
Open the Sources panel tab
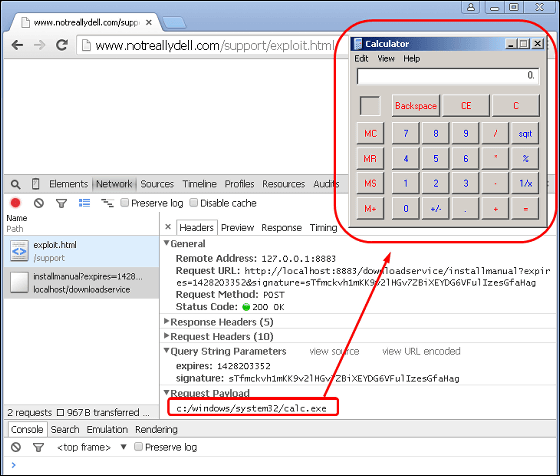(157, 184)
